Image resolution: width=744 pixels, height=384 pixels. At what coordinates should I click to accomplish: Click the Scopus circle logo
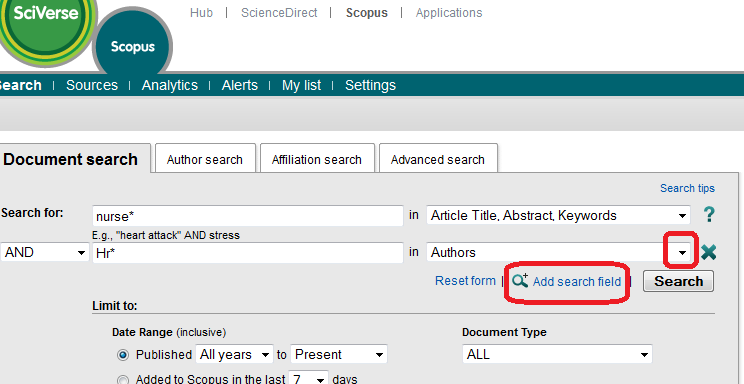coord(132,47)
